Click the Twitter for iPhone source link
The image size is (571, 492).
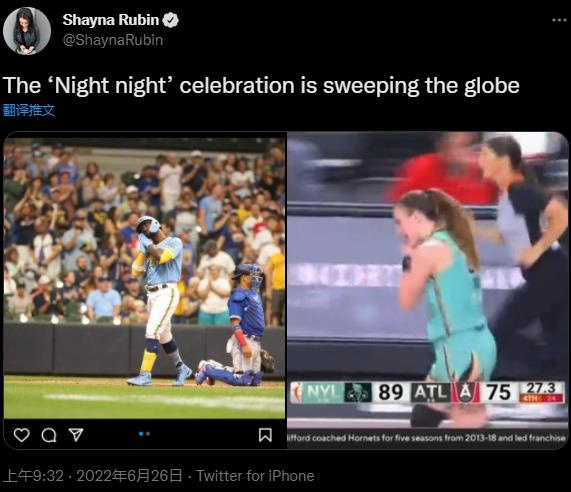click(255, 476)
